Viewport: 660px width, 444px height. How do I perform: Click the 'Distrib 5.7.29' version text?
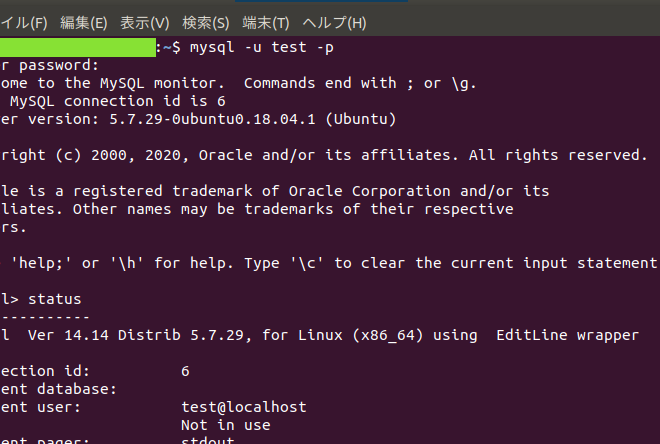162,335
